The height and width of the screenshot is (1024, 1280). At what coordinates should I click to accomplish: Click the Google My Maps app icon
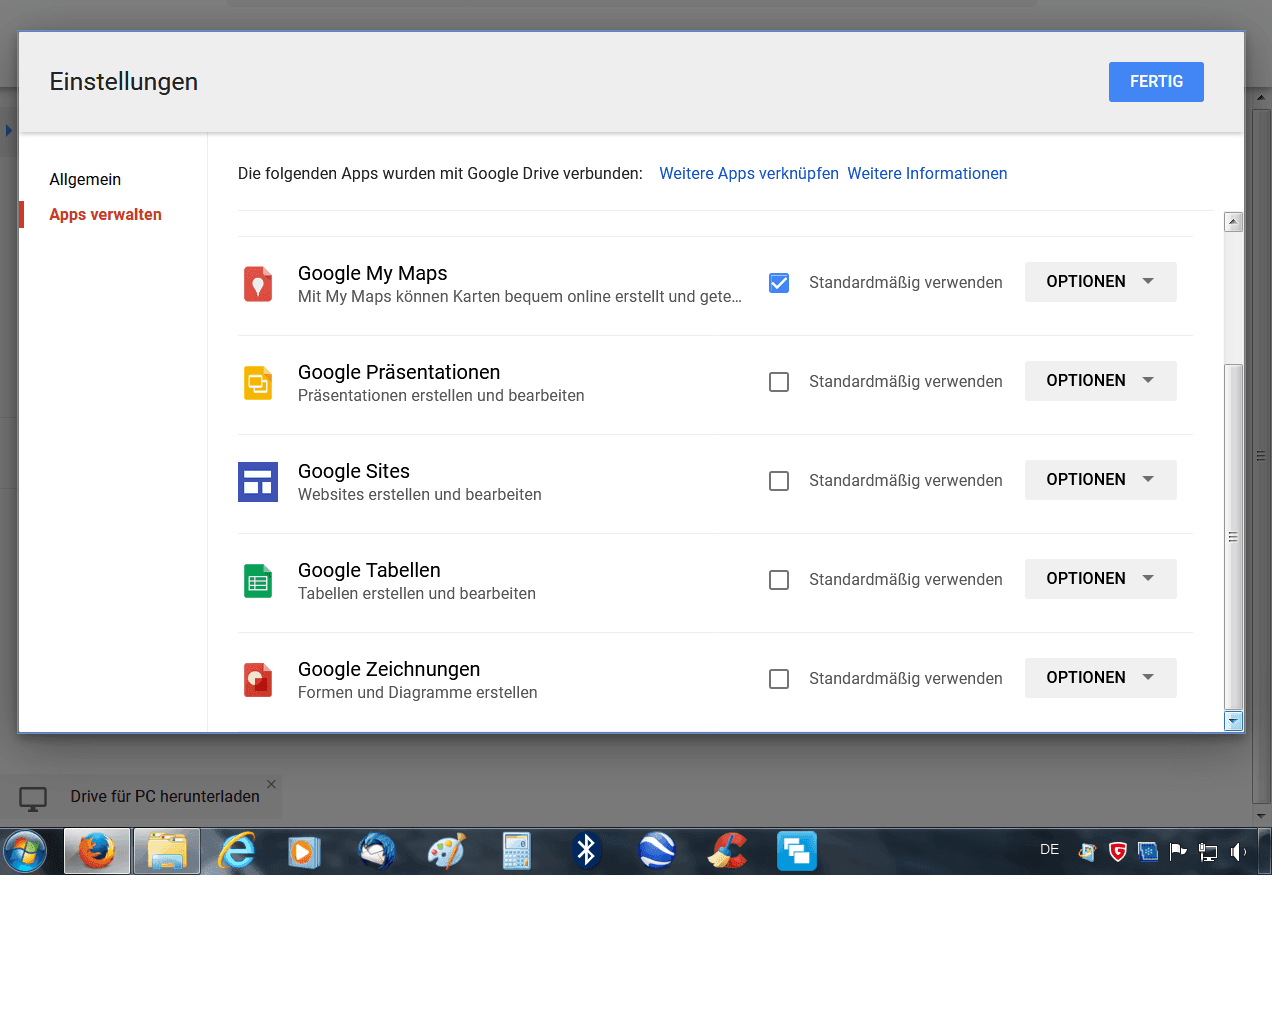pos(258,284)
